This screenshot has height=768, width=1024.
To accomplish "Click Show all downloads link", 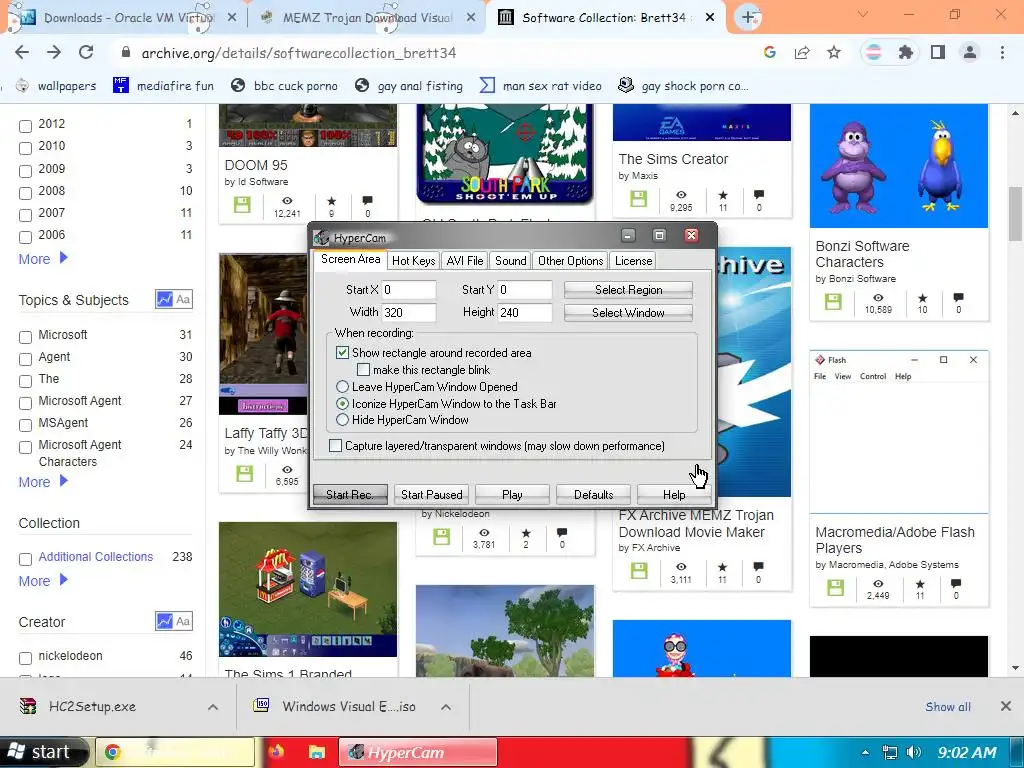I will click(x=948, y=707).
